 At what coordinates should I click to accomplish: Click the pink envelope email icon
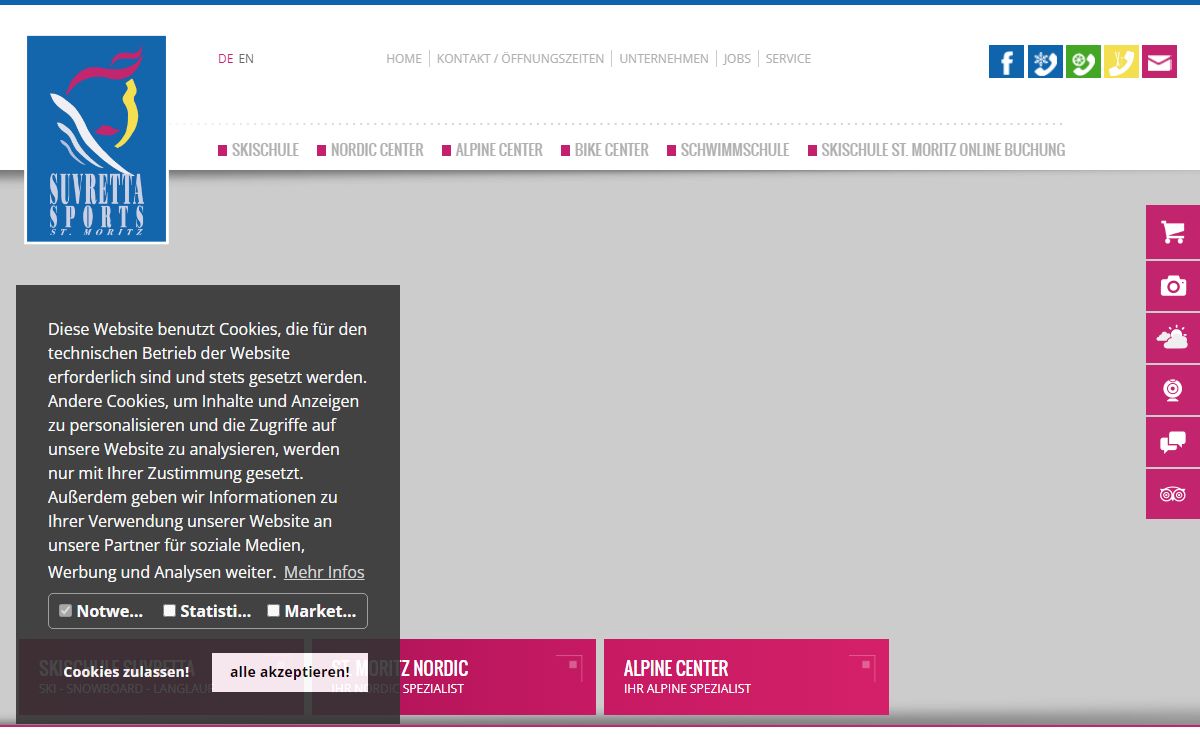[x=1159, y=62]
